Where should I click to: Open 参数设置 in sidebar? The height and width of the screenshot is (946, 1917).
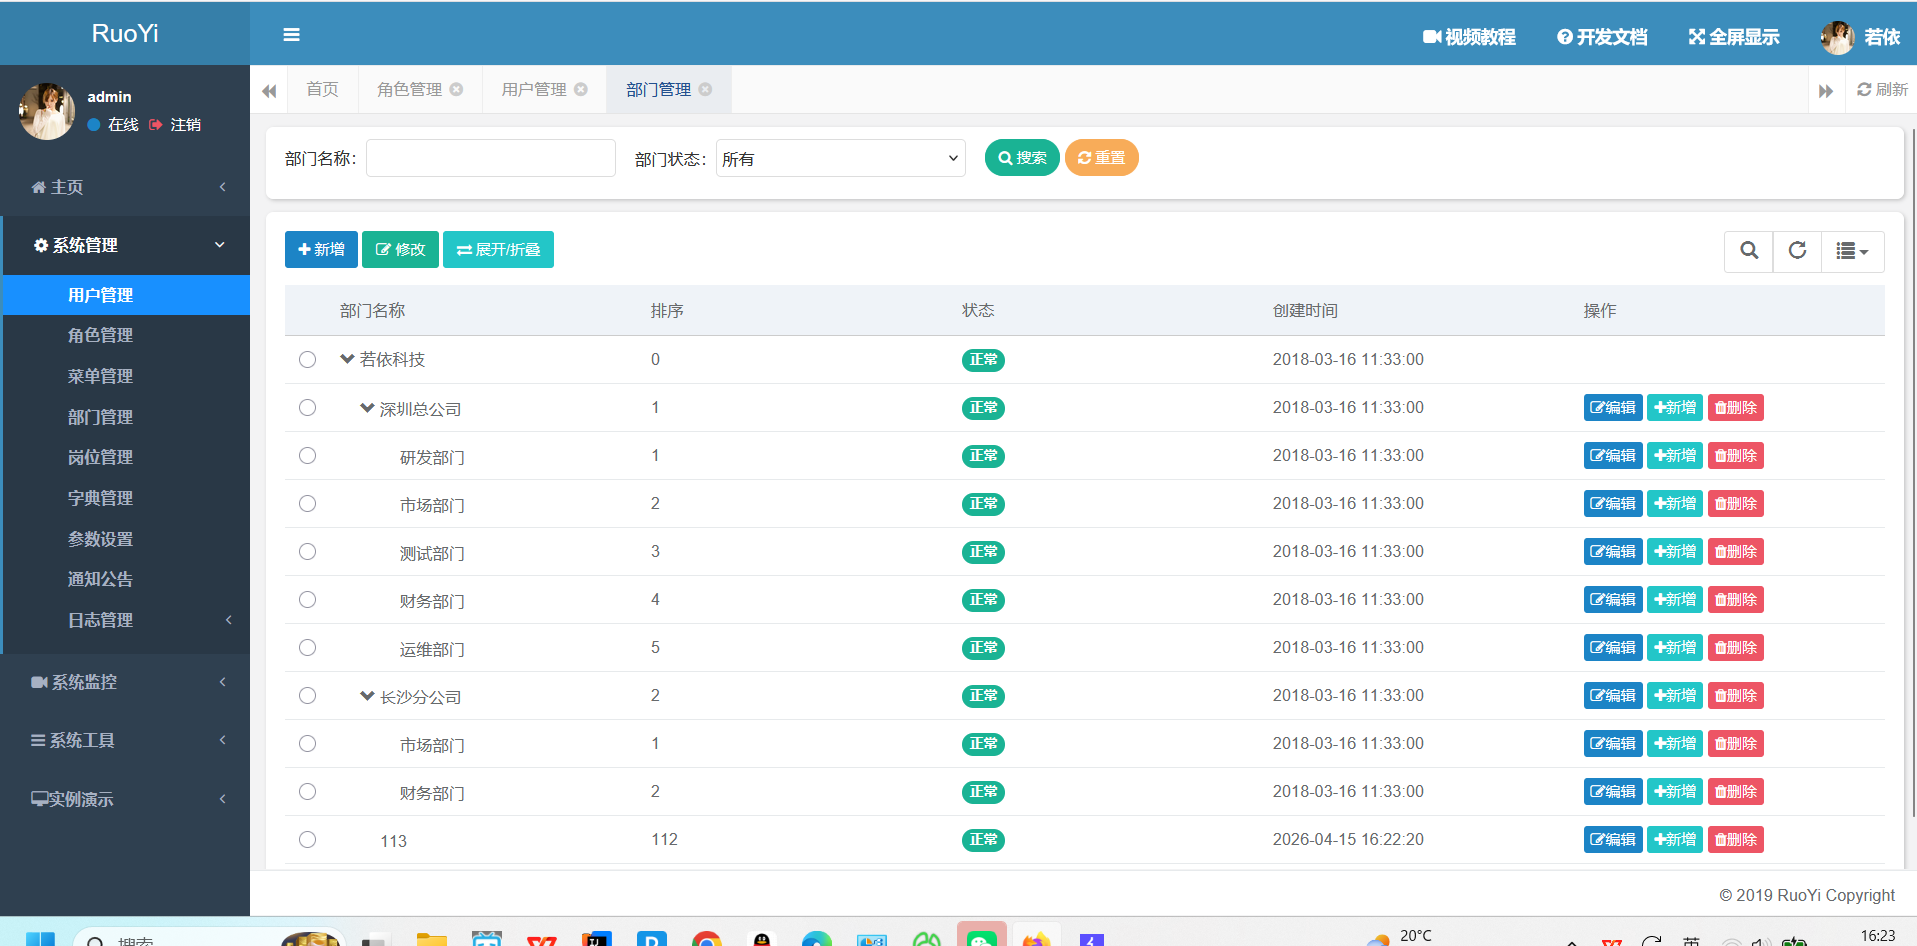126,539
